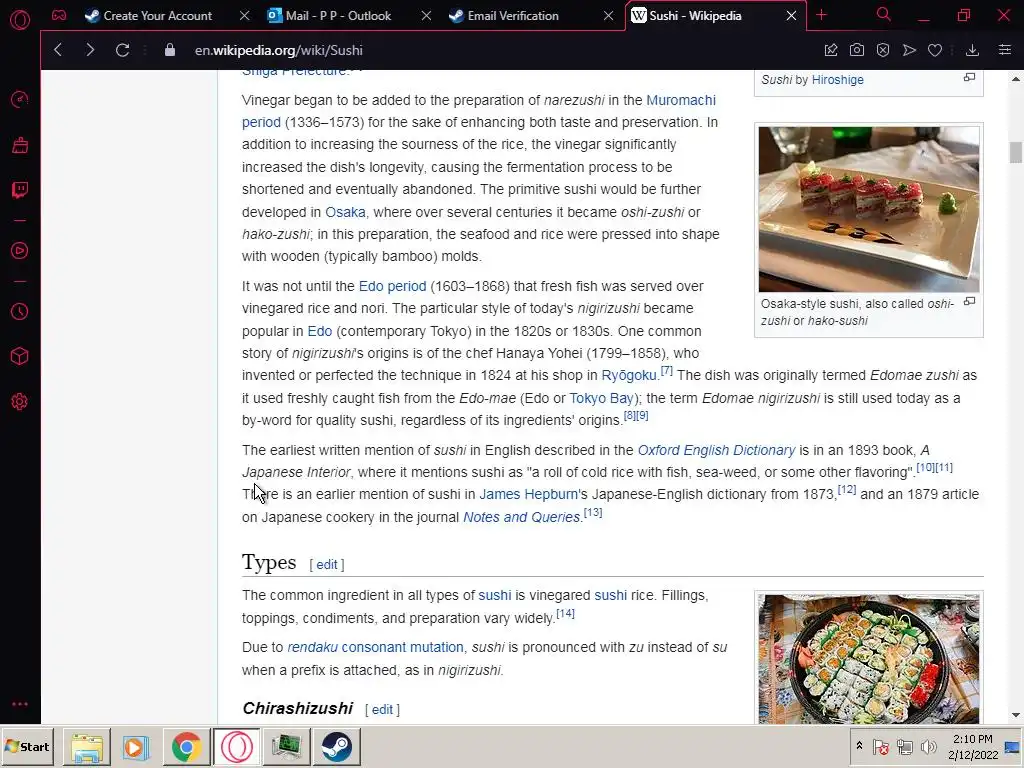Viewport: 1024px width, 768px height.
Task: Open ad blocker shield icon
Action: [x=883, y=50]
